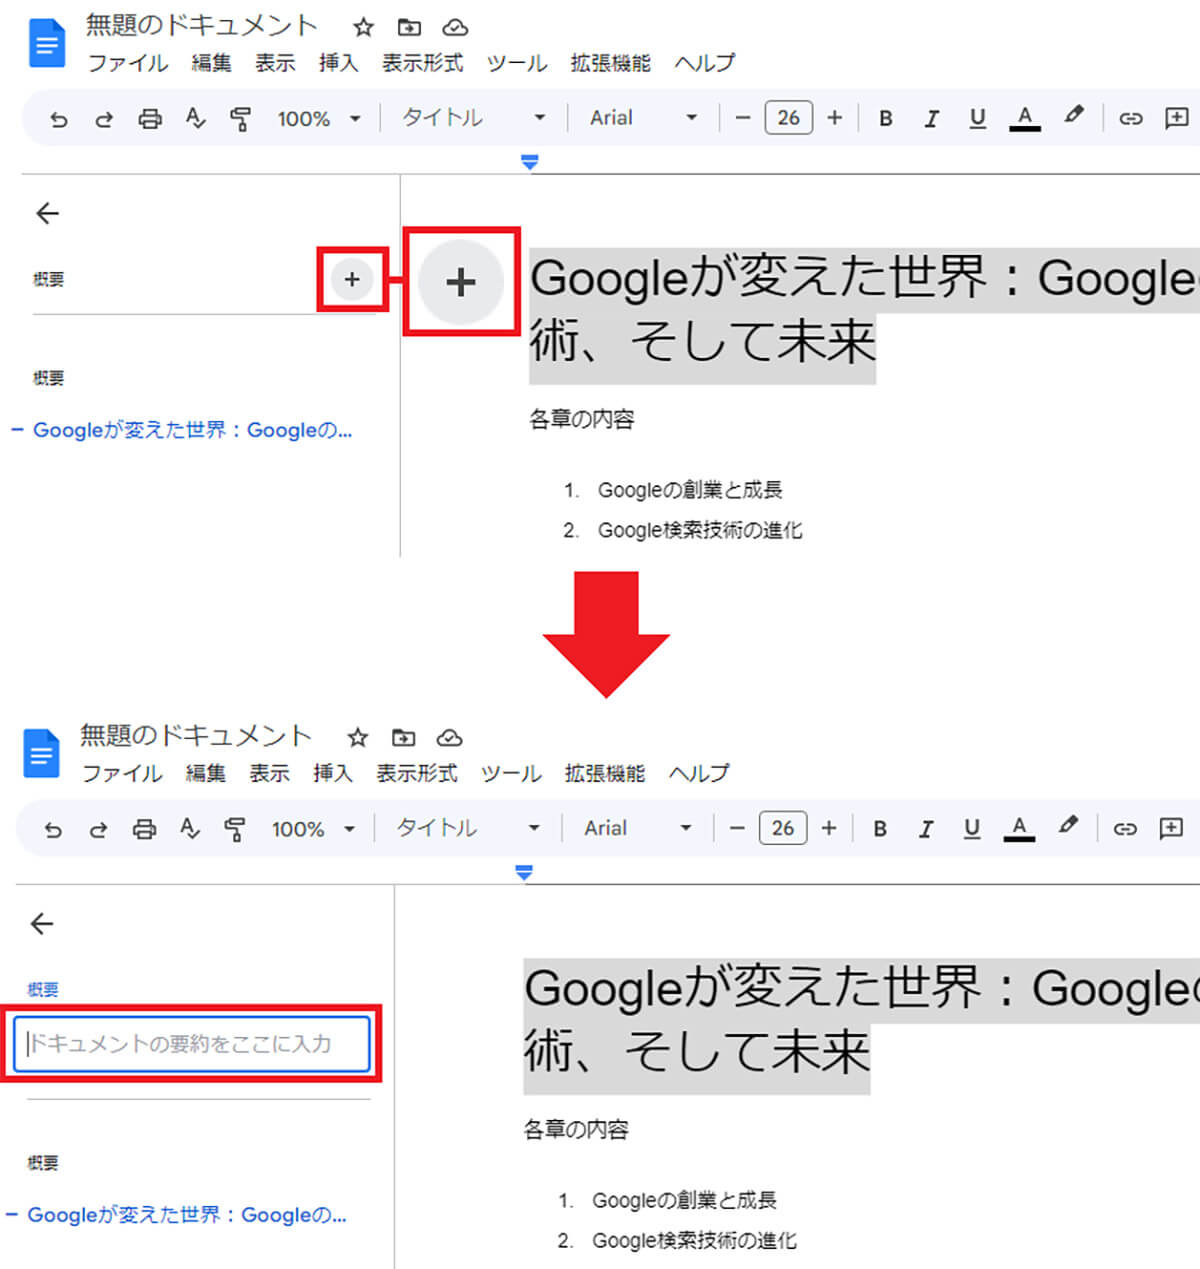Viewport: 1200px width, 1269px height.
Task: Toggle underline in the upper screenshot toolbar
Action: [977, 119]
